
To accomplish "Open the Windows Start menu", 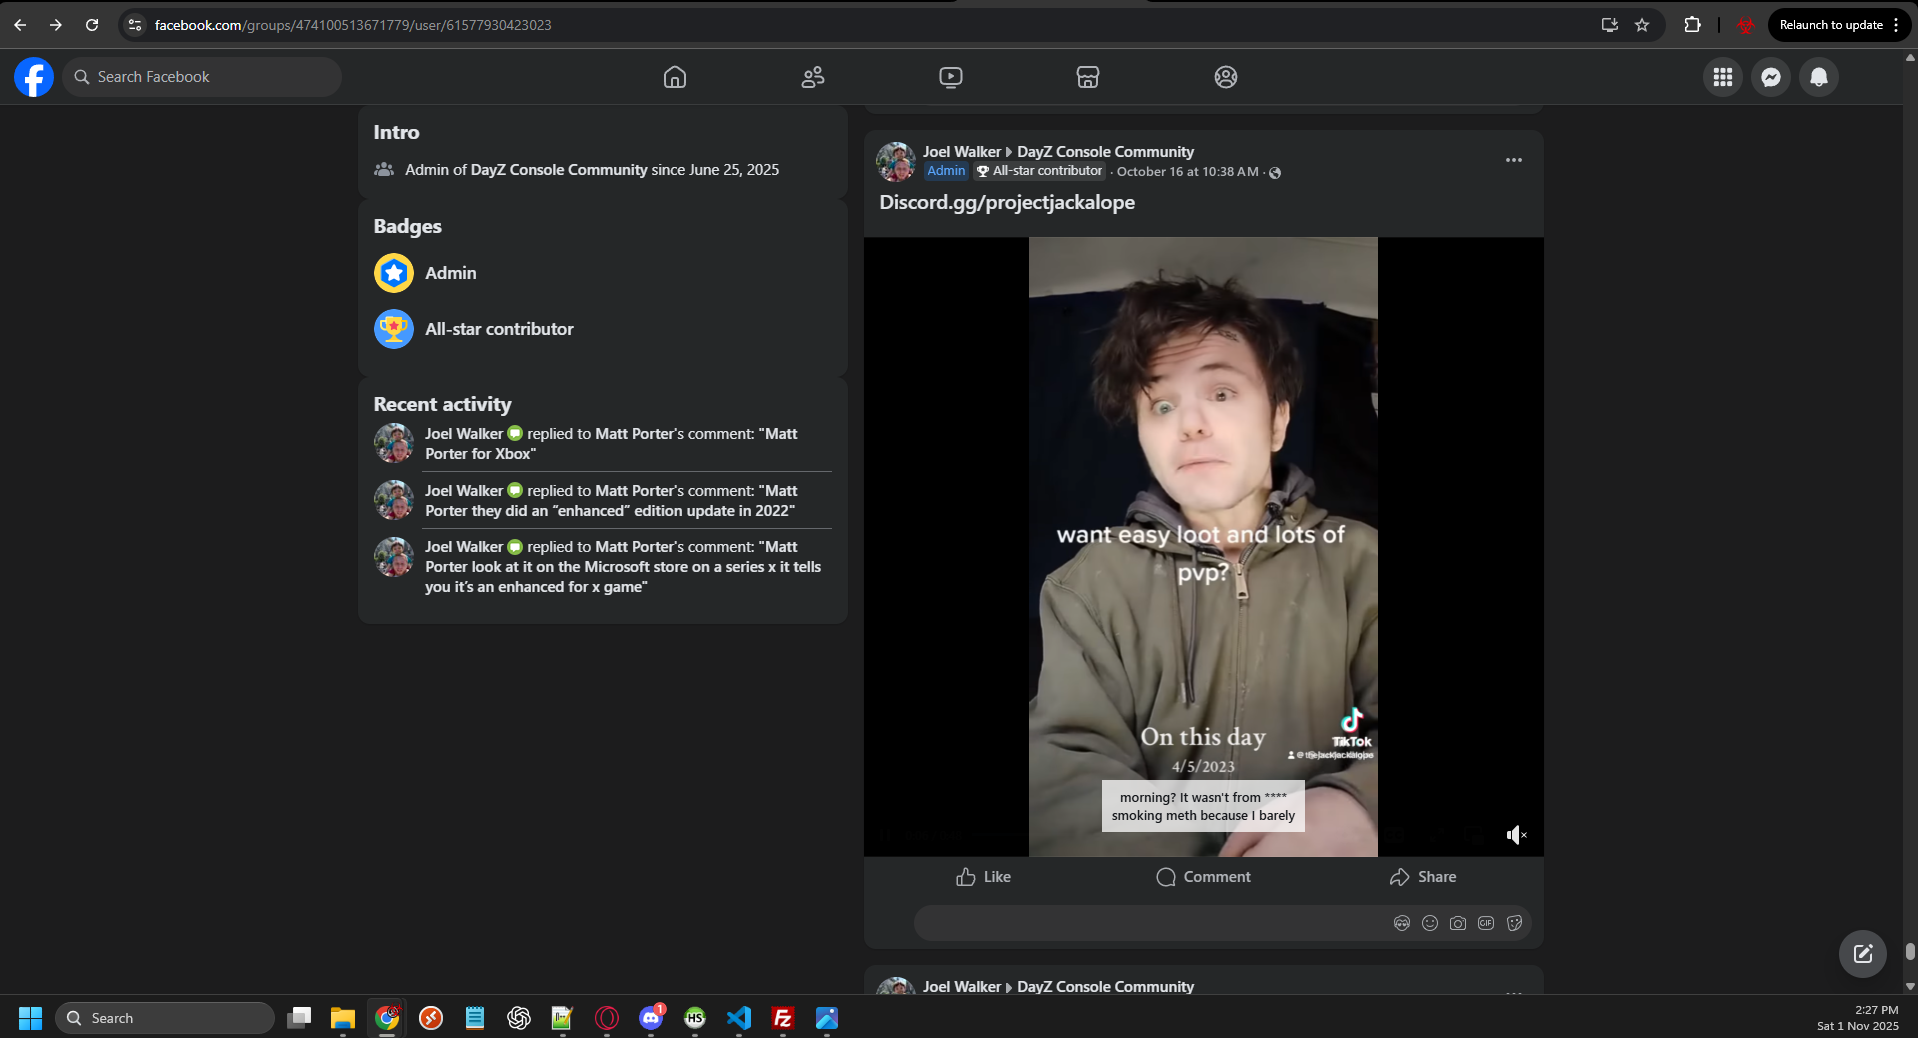I will tap(30, 1018).
